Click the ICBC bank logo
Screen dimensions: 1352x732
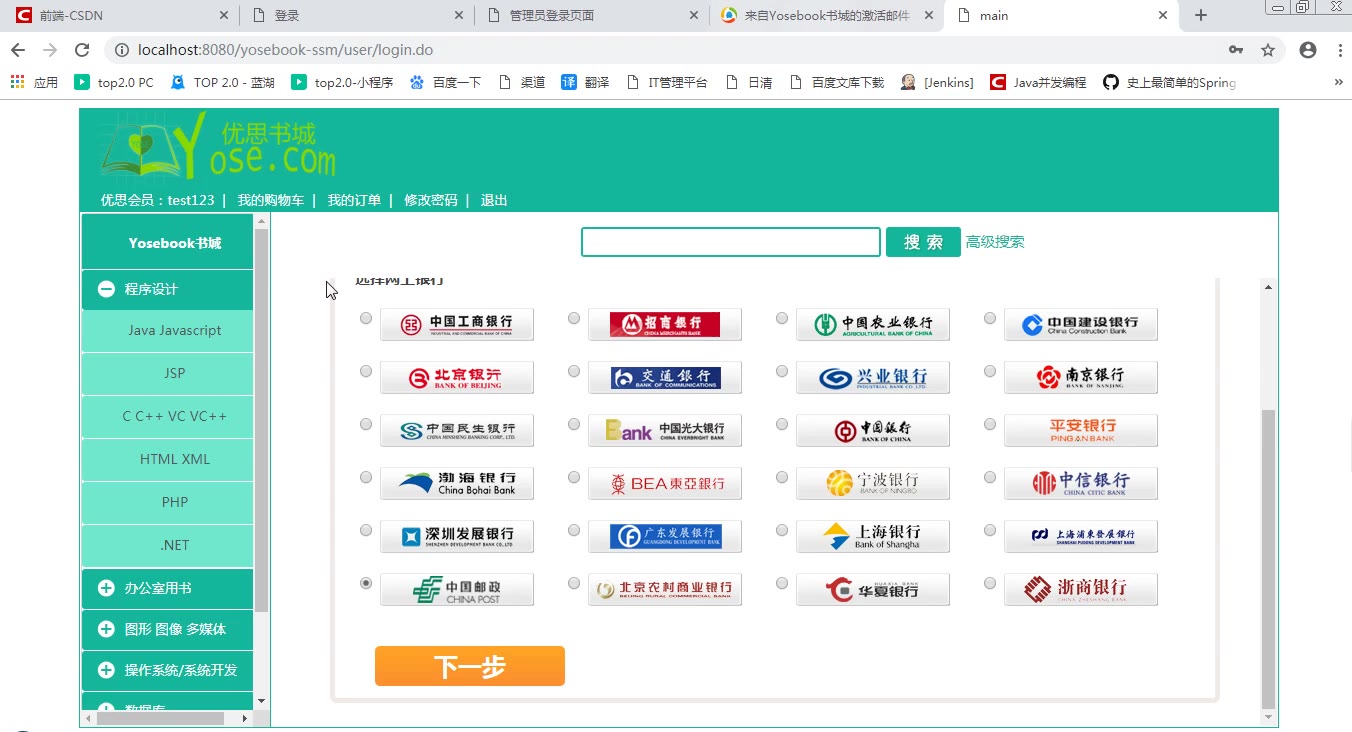(457, 324)
